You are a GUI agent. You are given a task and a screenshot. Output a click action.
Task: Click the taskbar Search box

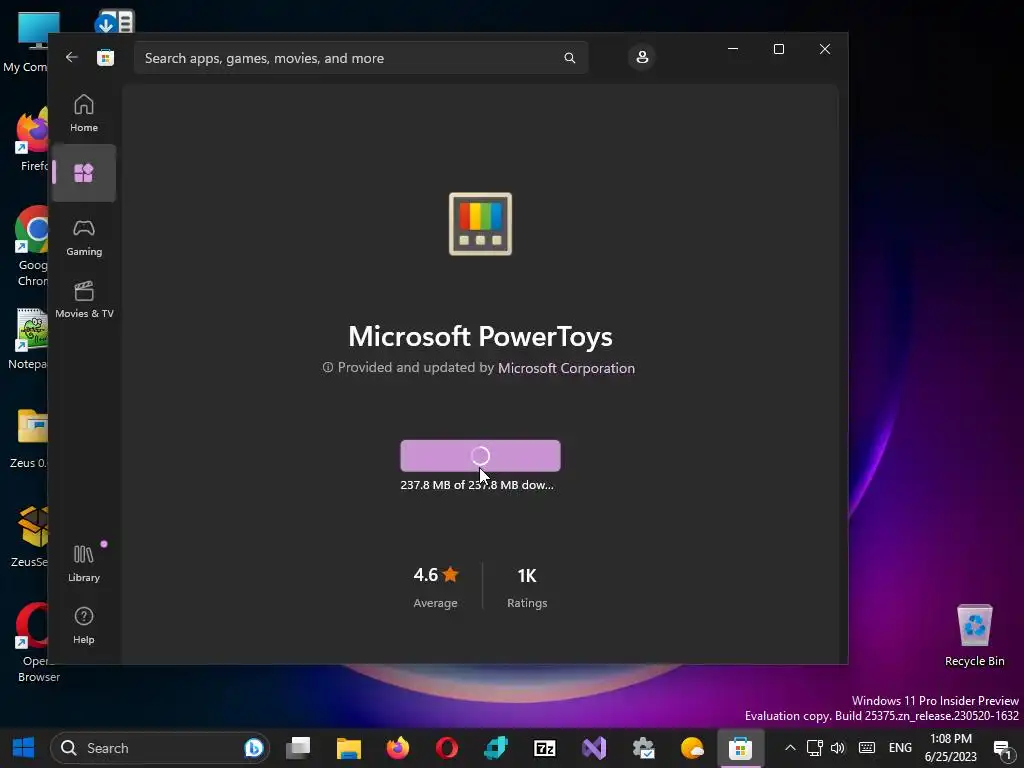(x=160, y=748)
